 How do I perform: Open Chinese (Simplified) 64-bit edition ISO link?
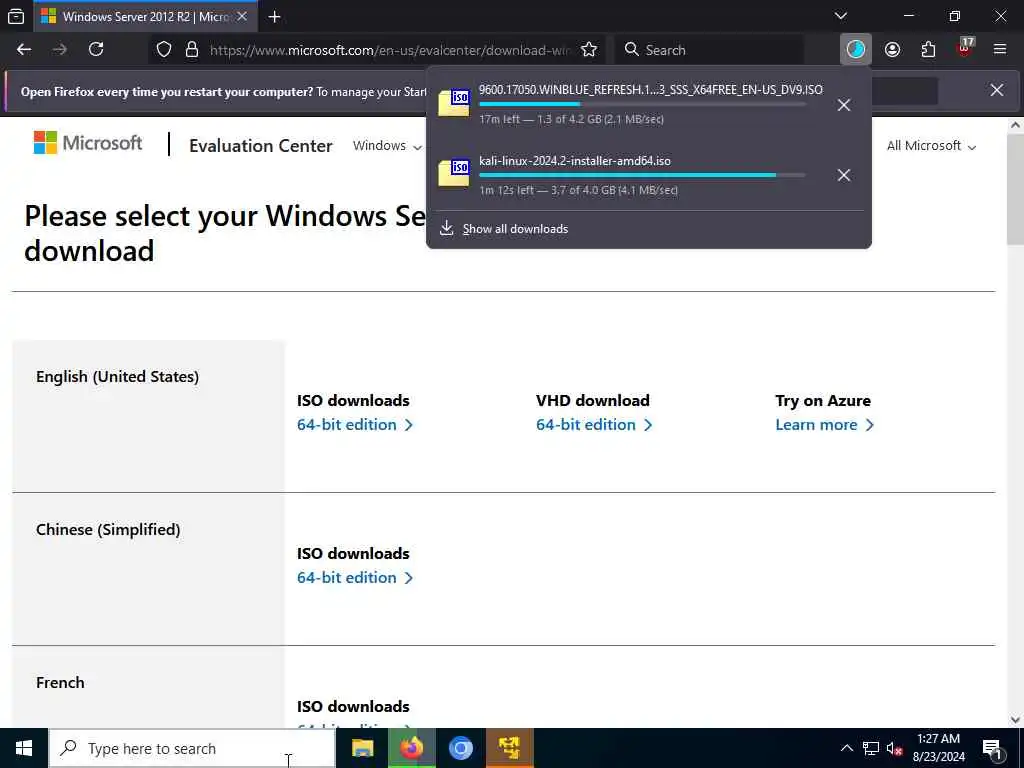click(355, 577)
